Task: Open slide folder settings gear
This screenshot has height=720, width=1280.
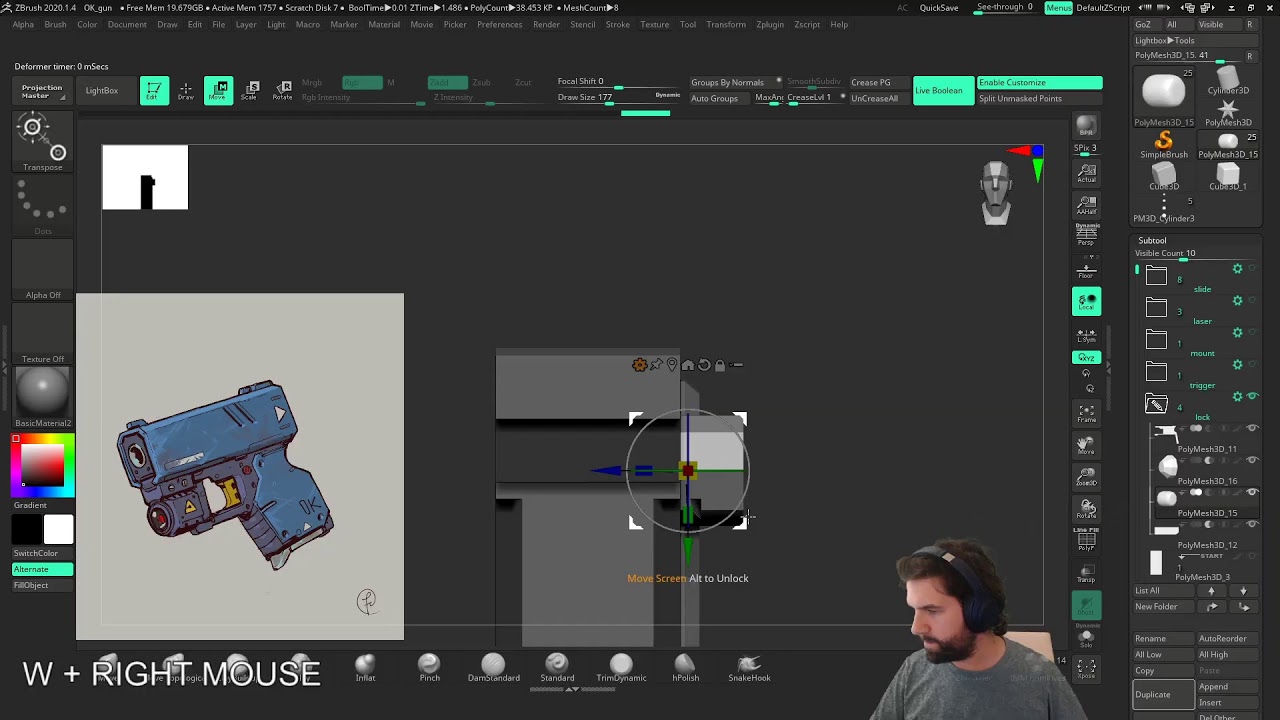Action: pos(1237,269)
